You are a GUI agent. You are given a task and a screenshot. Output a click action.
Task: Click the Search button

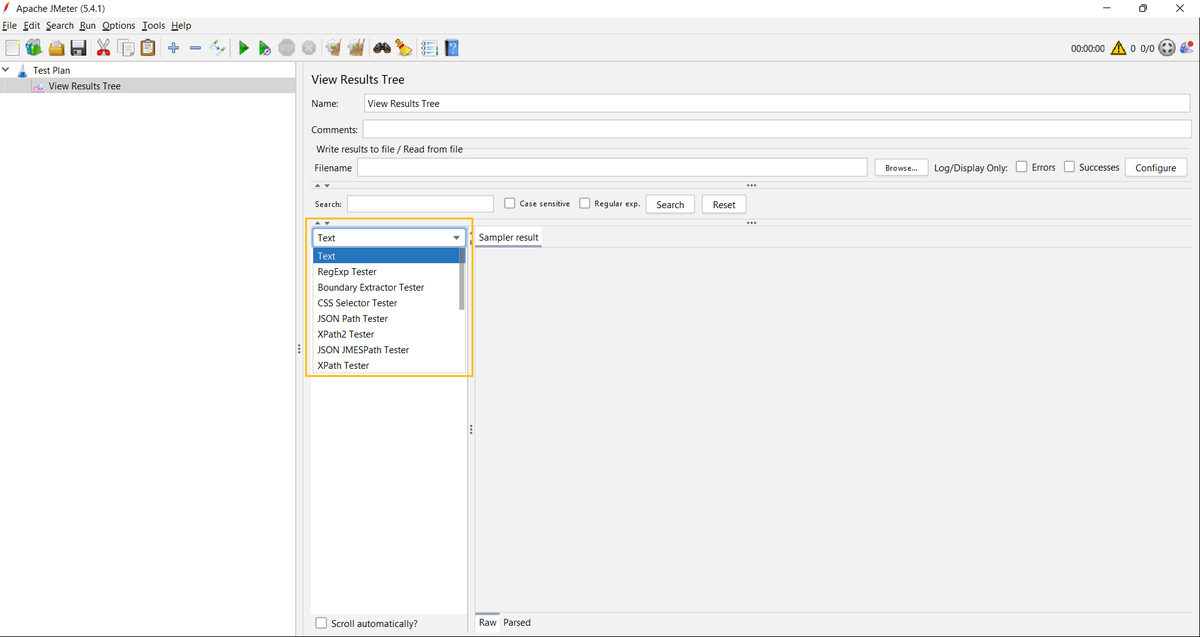pyautogui.click(x=670, y=204)
